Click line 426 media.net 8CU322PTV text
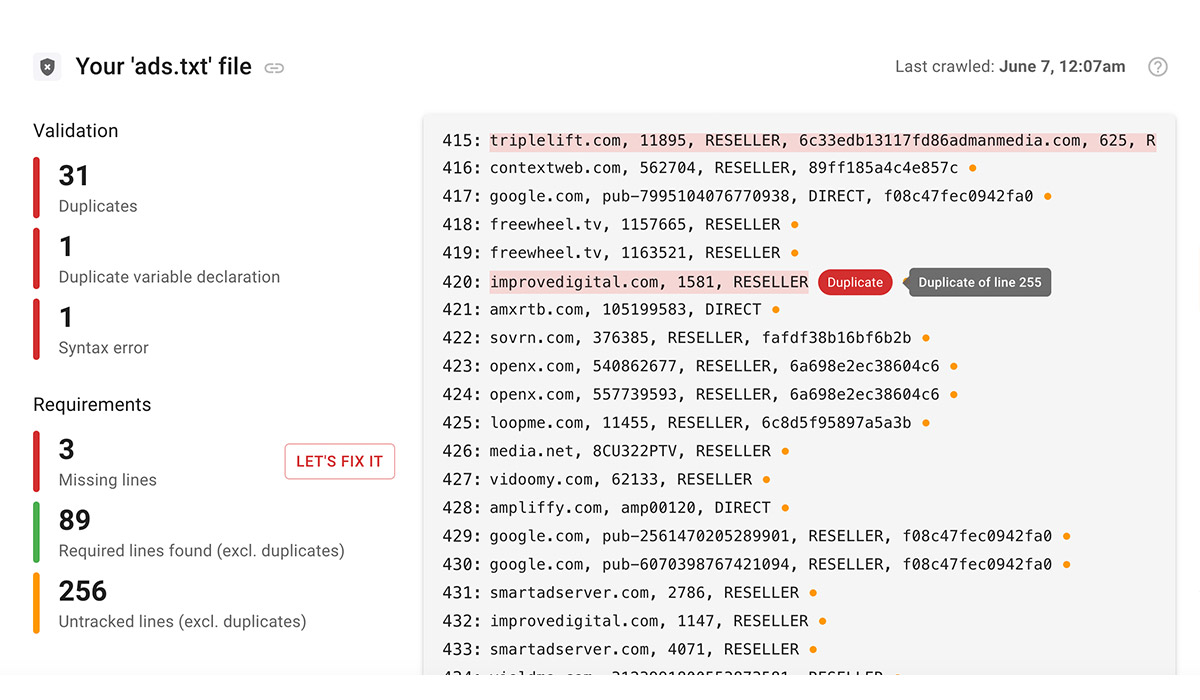This screenshot has width=1200, height=700. (630, 452)
